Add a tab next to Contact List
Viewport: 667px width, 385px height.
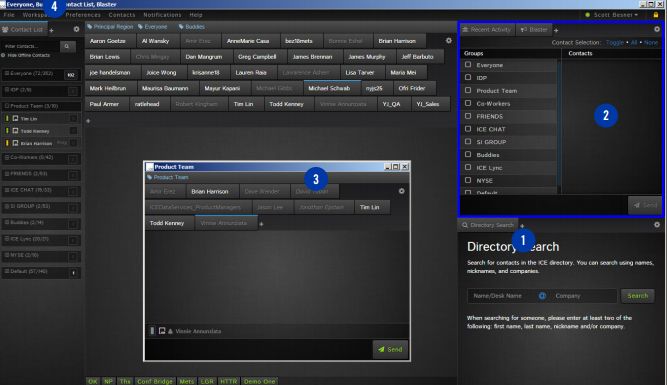51,30
